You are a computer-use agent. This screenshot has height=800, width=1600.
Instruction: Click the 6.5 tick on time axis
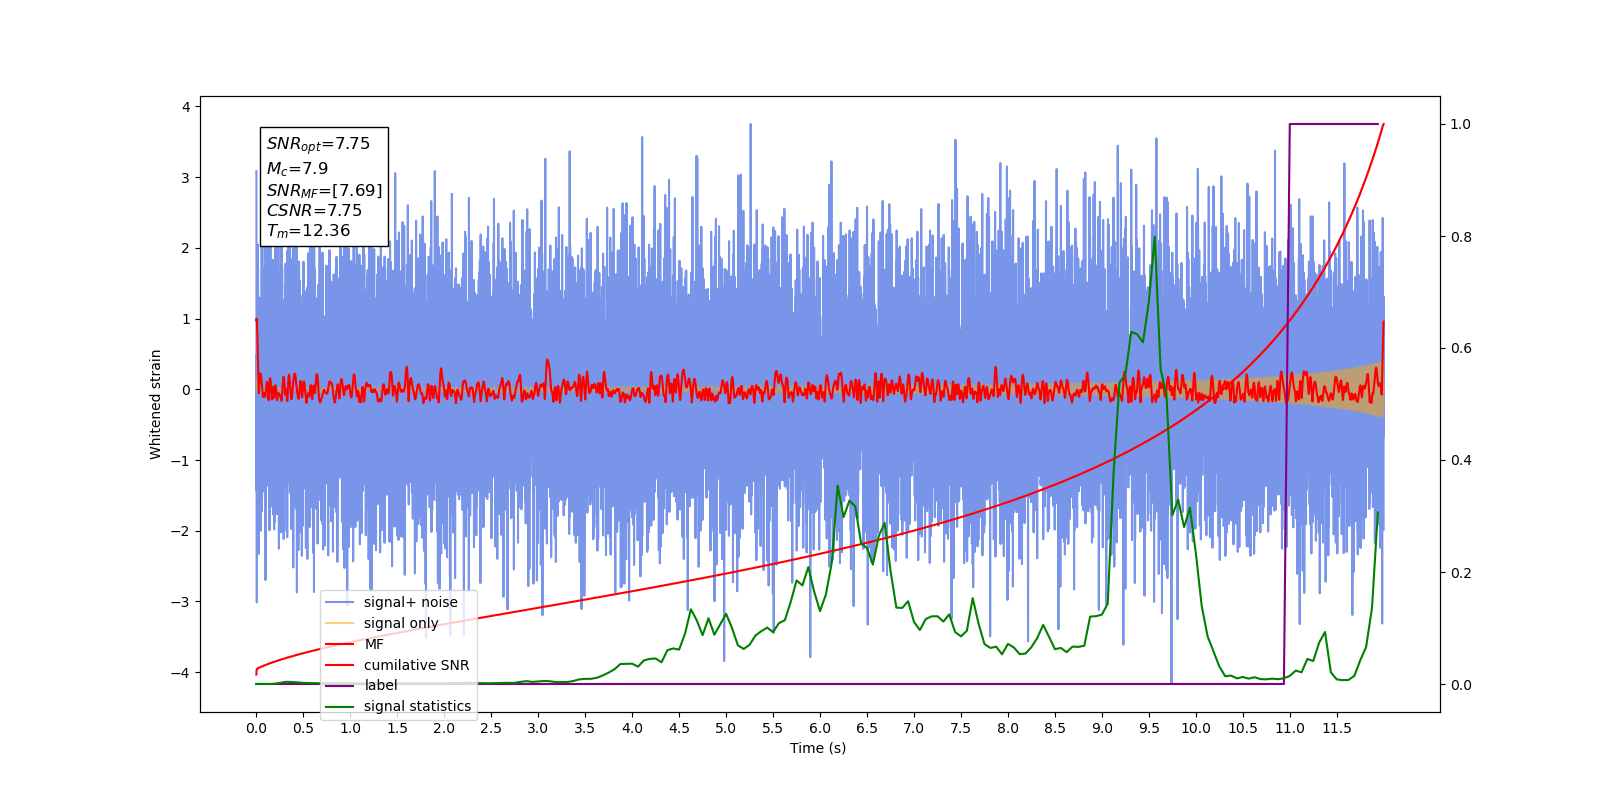[x=867, y=728]
